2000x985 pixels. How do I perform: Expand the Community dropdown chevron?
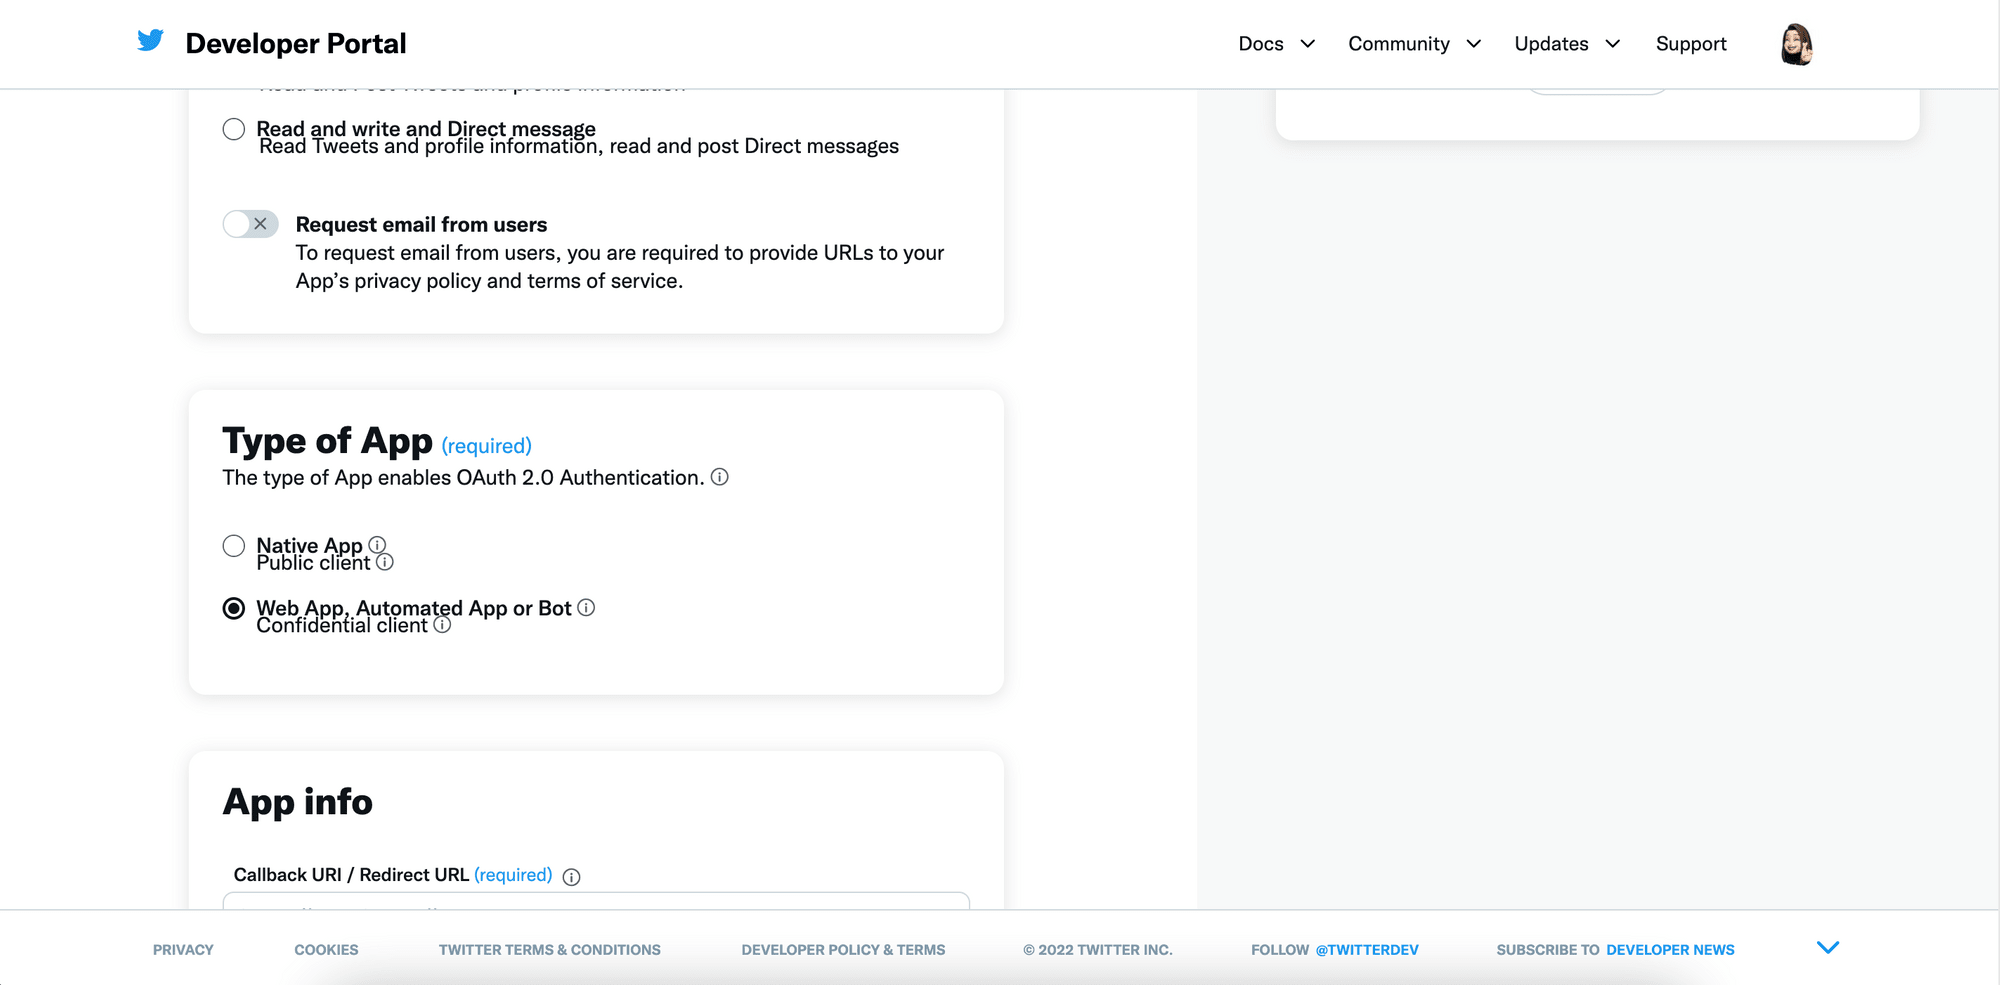coord(1474,44)
